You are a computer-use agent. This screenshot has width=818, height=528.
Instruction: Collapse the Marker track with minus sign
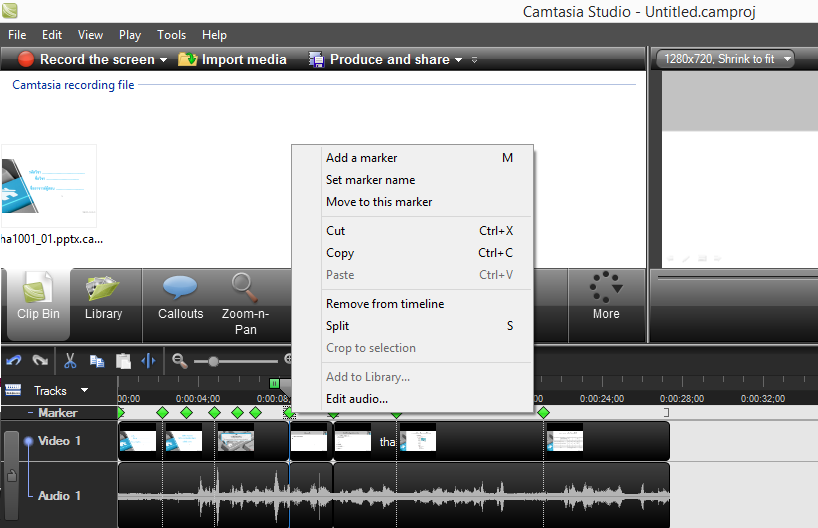30,413
